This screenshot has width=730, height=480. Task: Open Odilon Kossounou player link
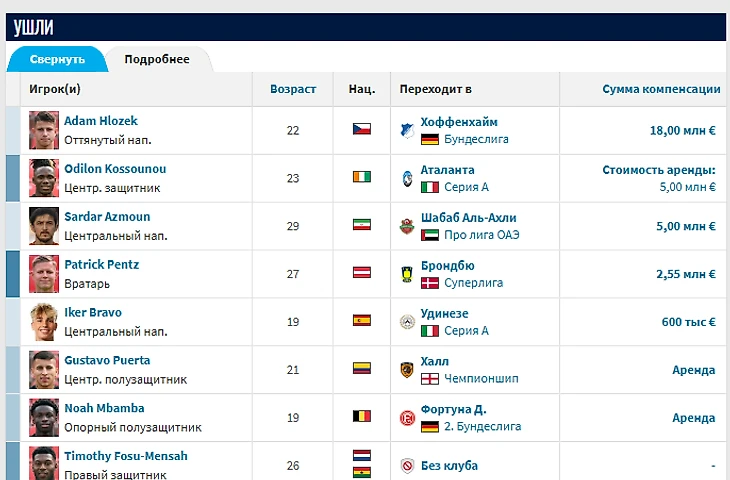coord(115,169)
